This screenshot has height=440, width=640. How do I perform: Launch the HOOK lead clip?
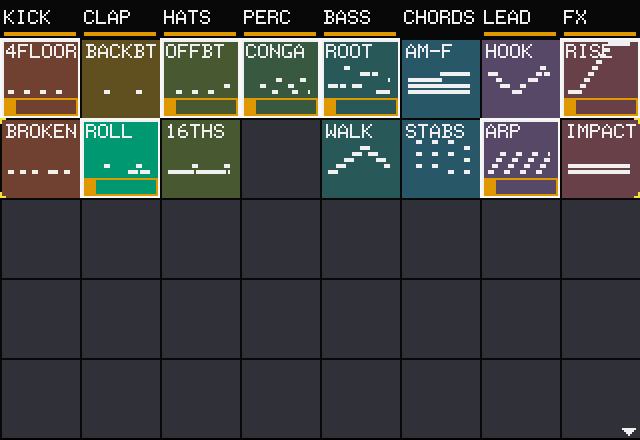[520, 78]
